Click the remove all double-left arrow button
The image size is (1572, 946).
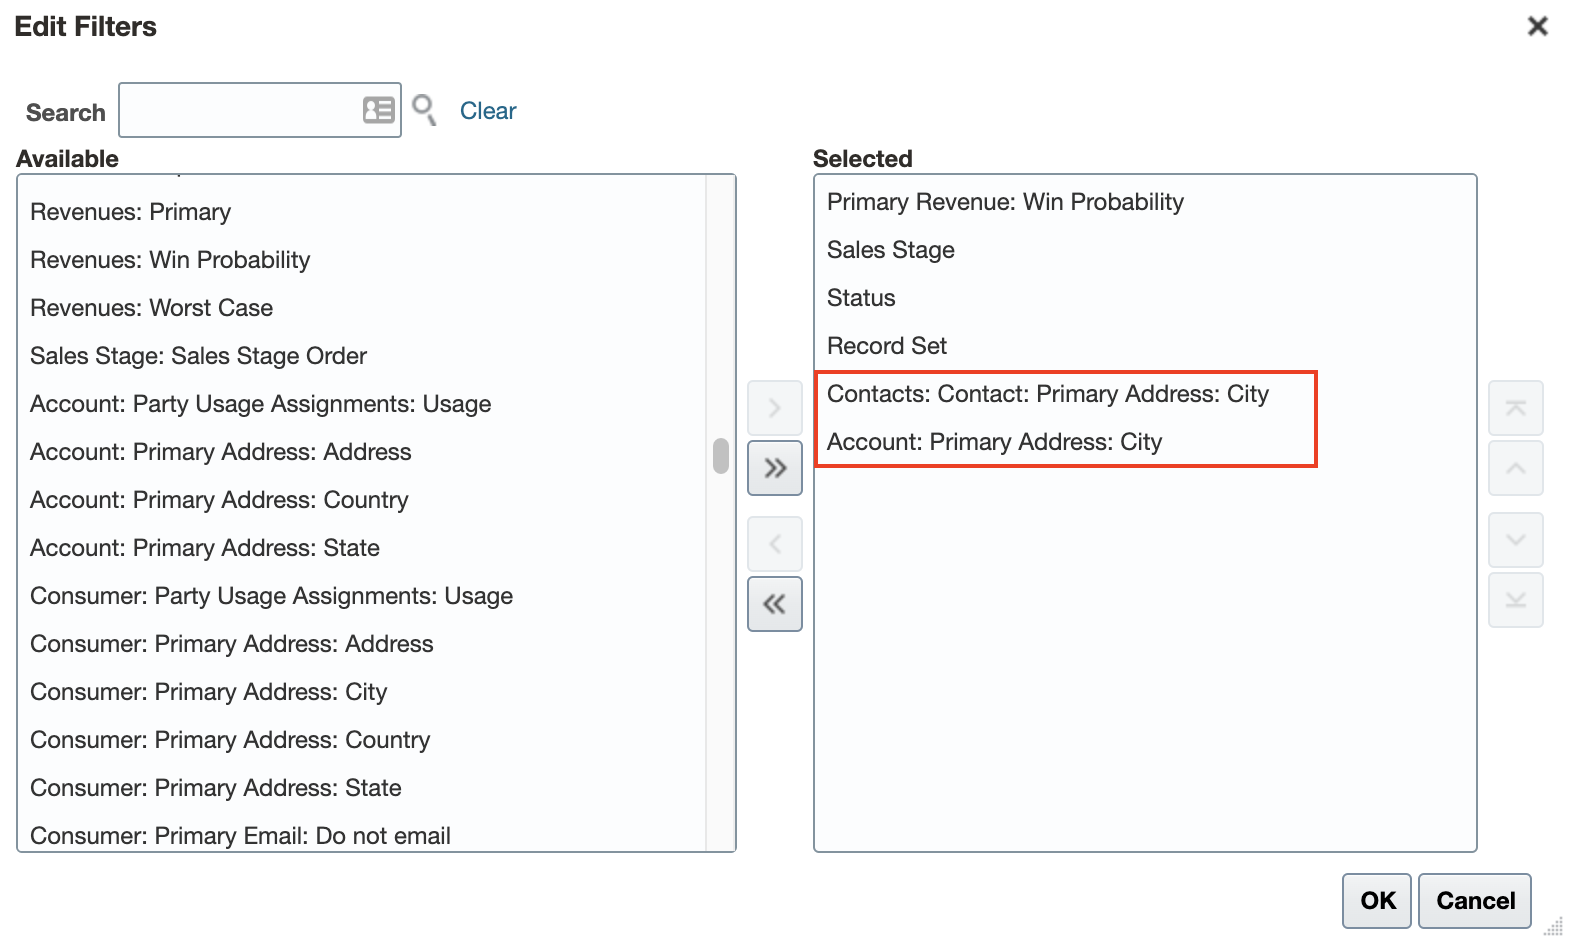[x=774, y=604]
